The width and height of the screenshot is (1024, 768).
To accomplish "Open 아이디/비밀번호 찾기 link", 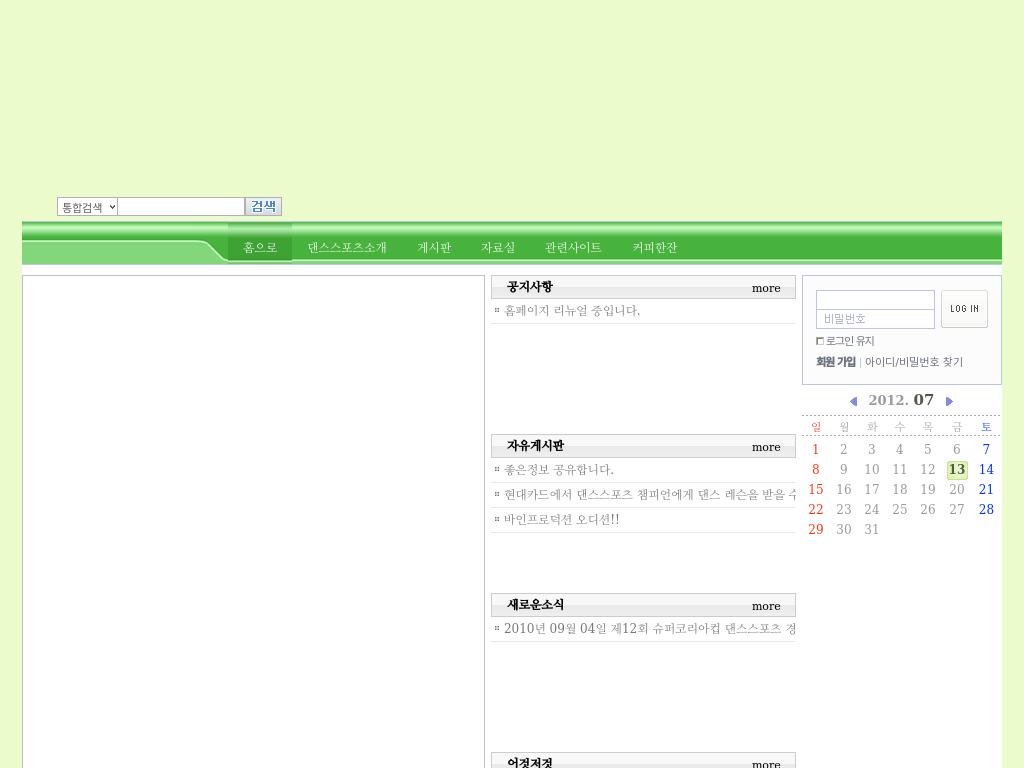I will [x=914, y=362].
